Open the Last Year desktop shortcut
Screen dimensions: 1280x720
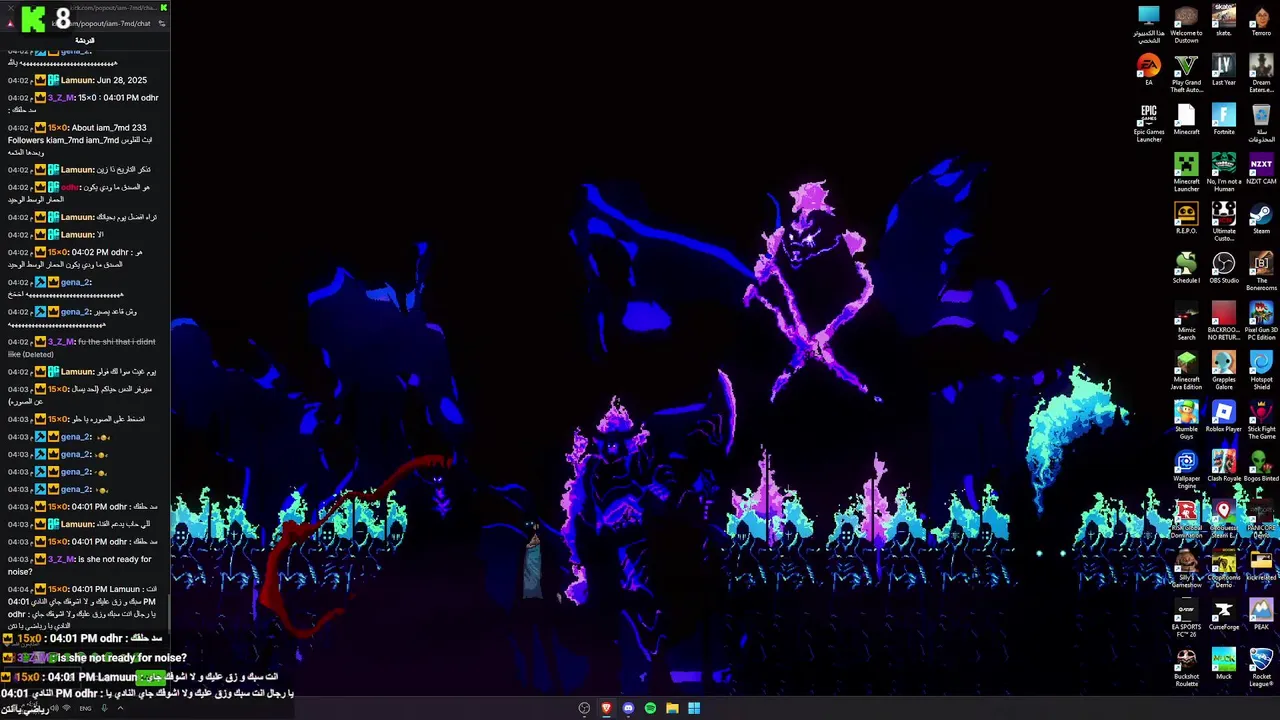pos(1224,70)
